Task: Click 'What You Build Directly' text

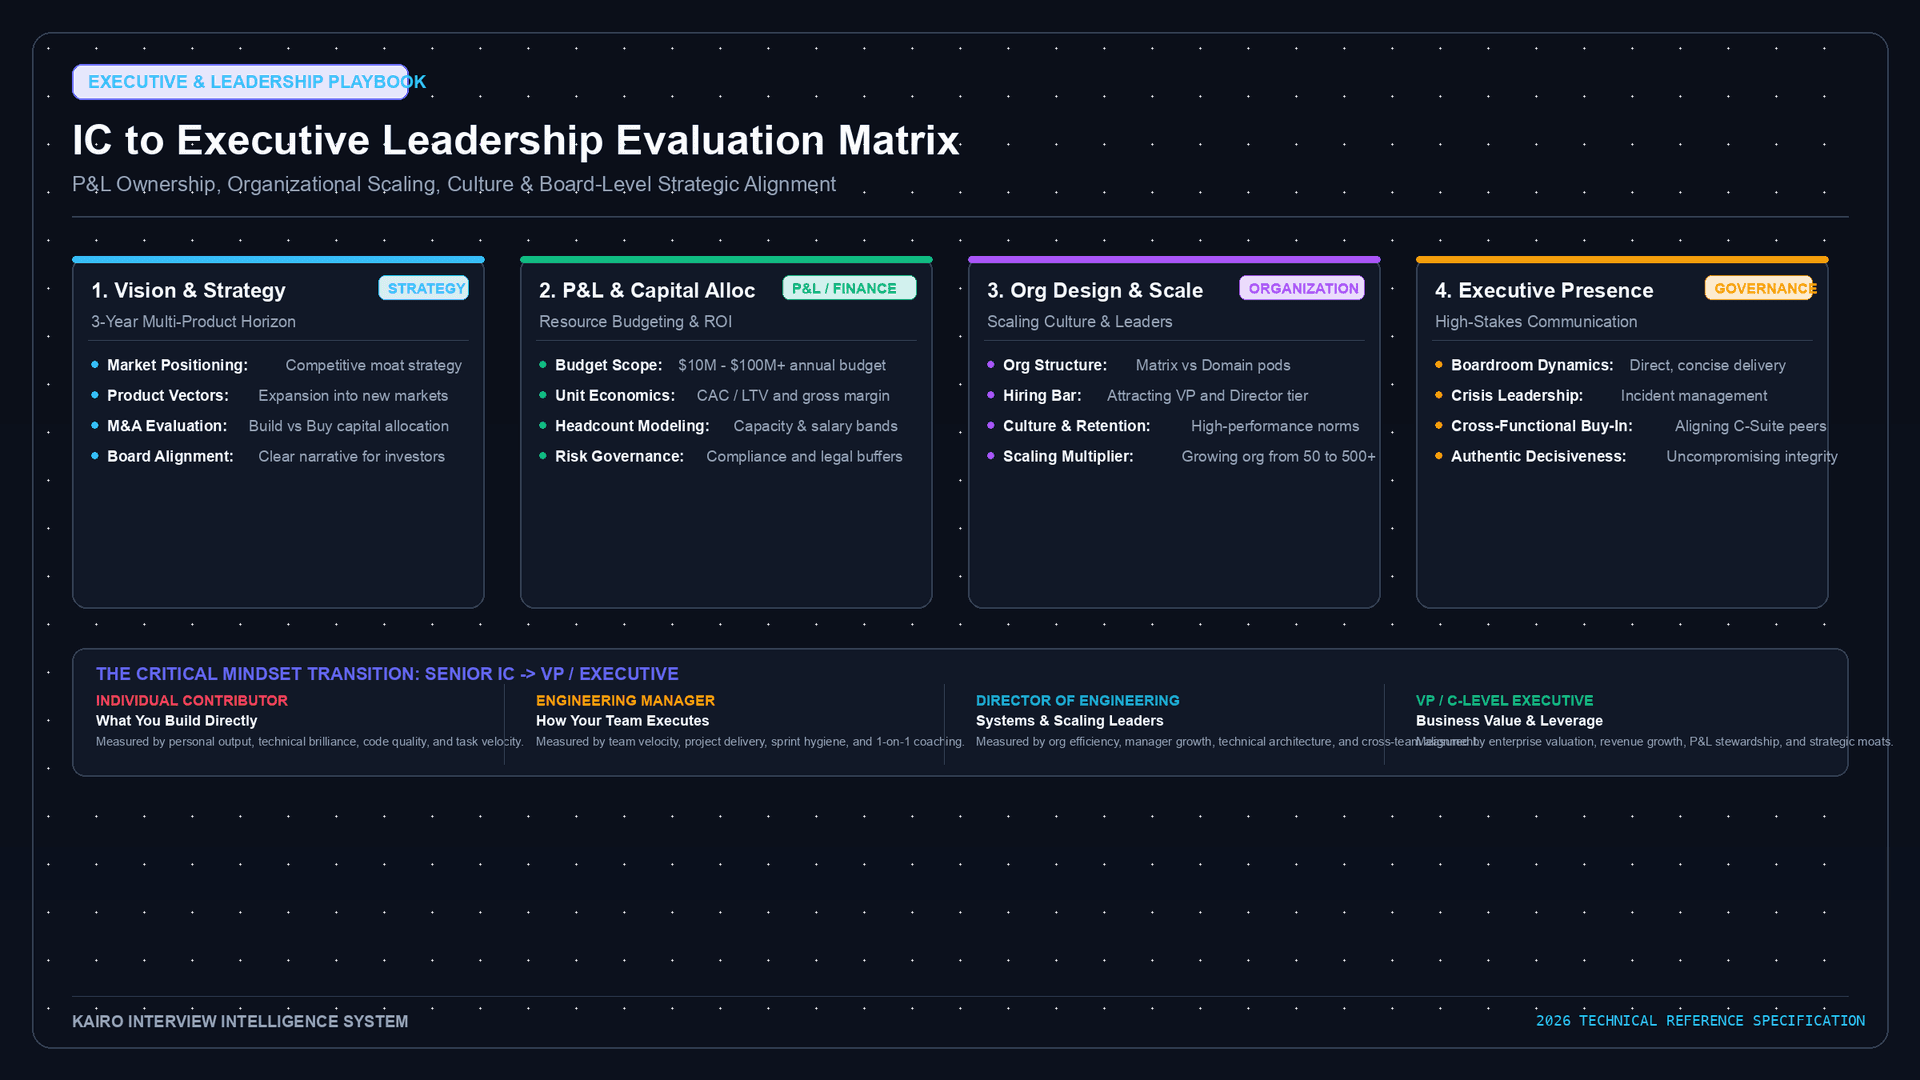Action: [x=176, y=721]
